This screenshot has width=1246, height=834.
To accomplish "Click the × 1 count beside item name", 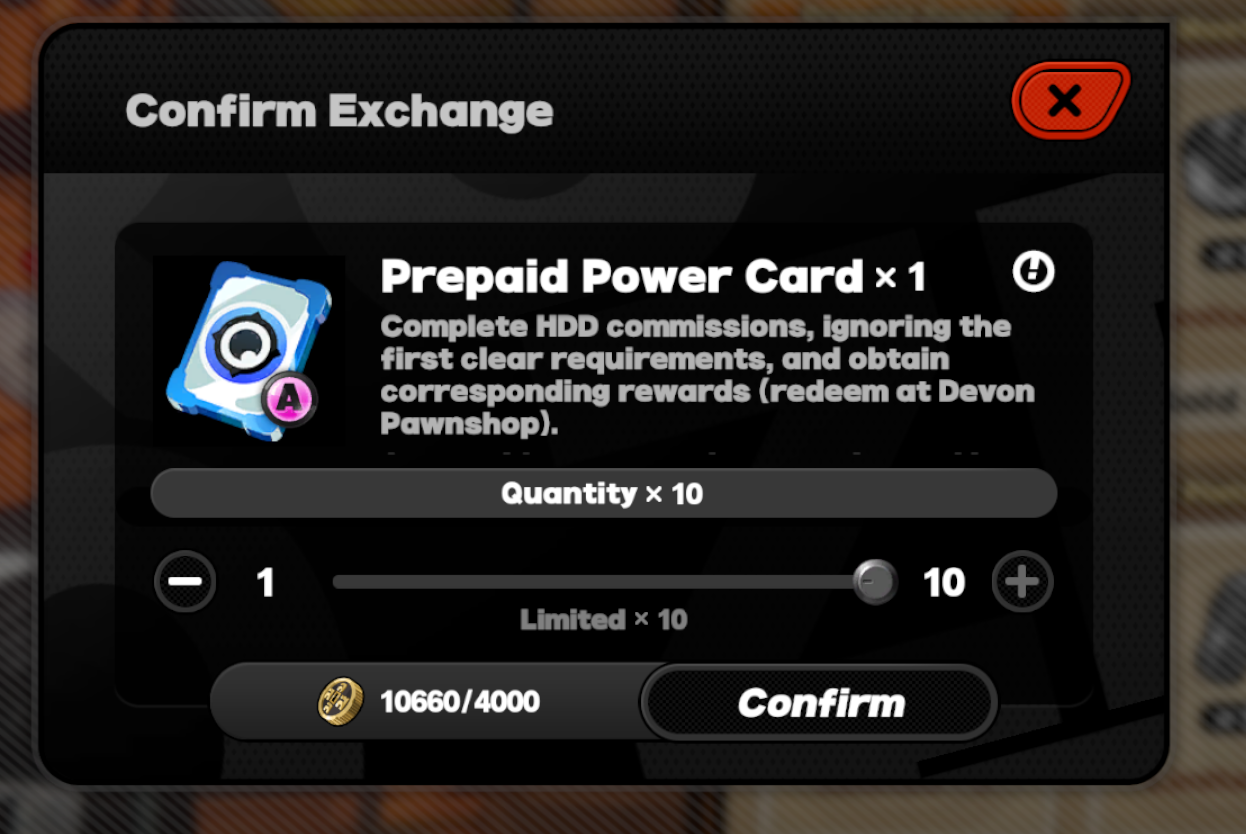I will click(x=900, y=279).
